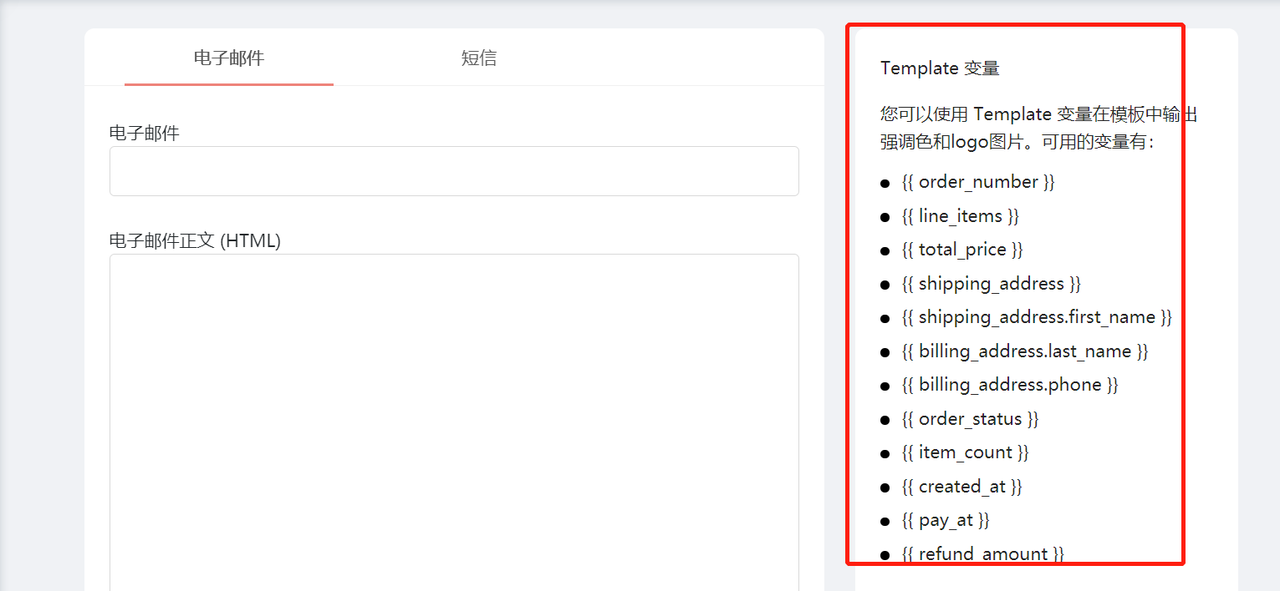Select the {{ shipping_address.first_name }} variable
Viewport: 1280px width, 591px height.
tap(1037, 317)
